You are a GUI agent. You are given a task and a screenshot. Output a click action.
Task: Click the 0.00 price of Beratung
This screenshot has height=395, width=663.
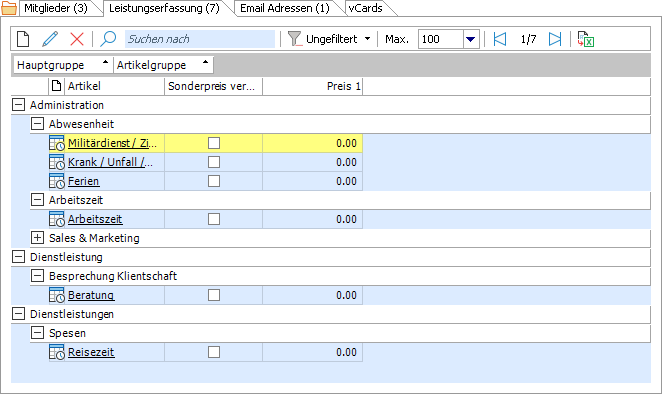pyautogui.click(x=346, y=295)
